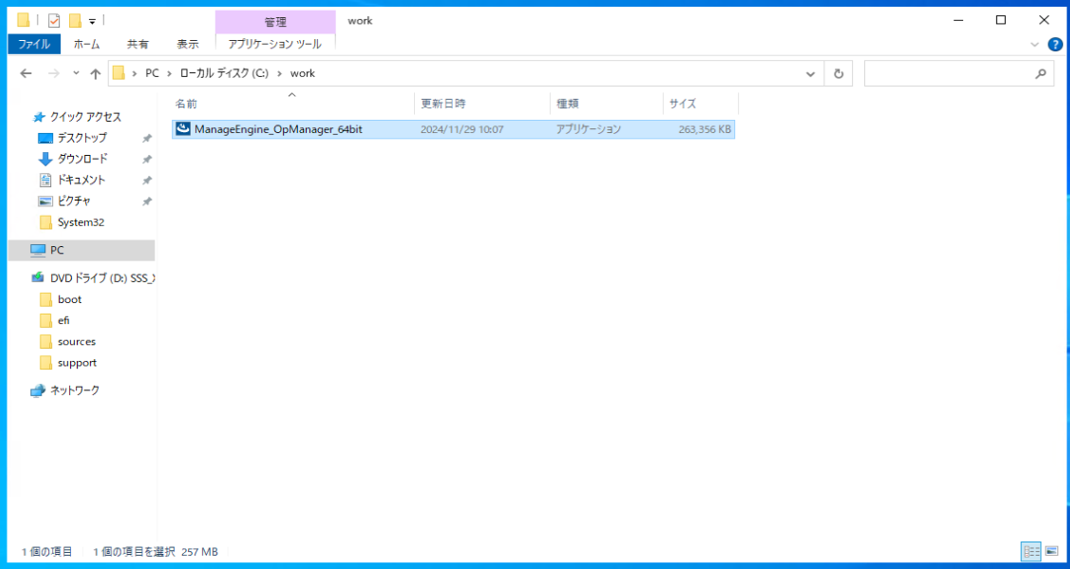Sort by the 名前 column header
1070x569 pixels.
pyautogui.click(x=291, y=104)
